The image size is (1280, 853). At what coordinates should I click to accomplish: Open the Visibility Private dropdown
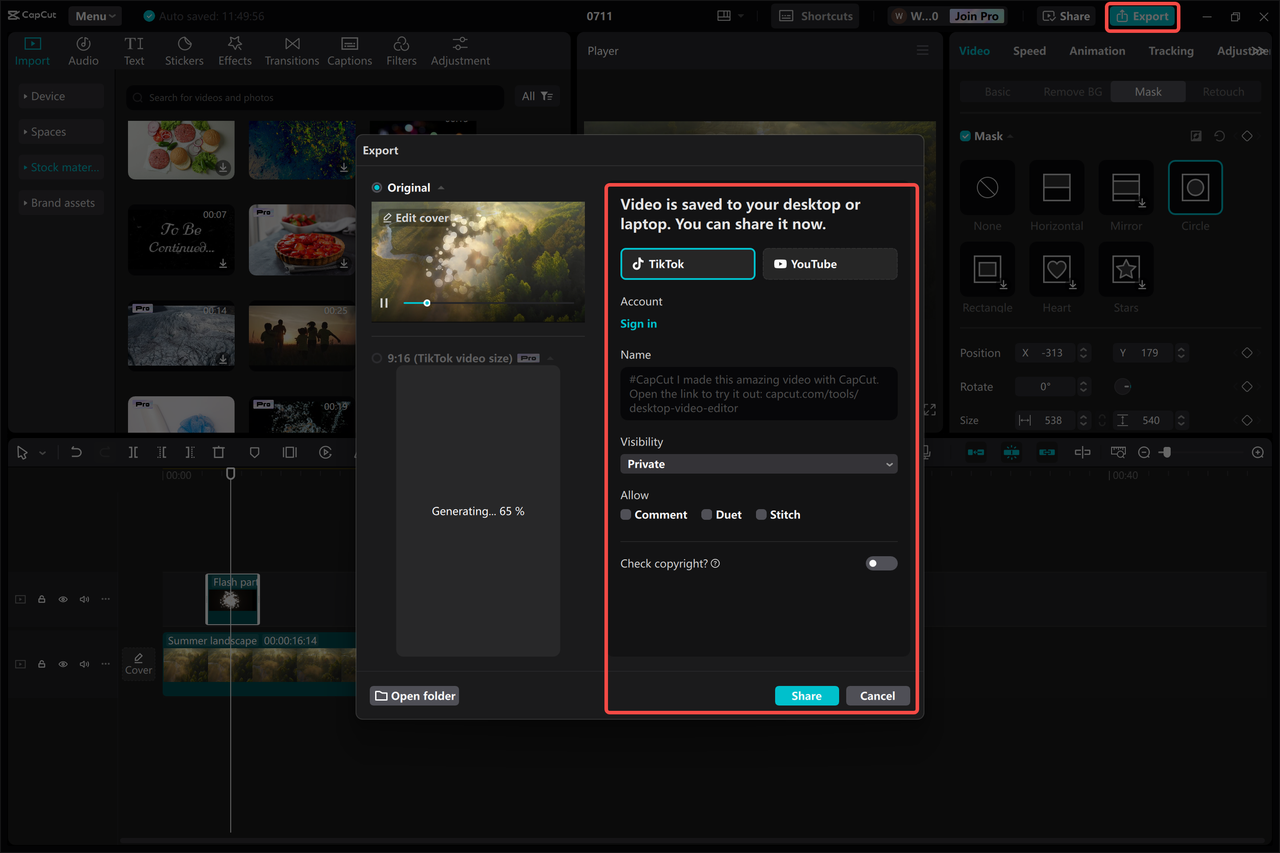coord(759,464)
